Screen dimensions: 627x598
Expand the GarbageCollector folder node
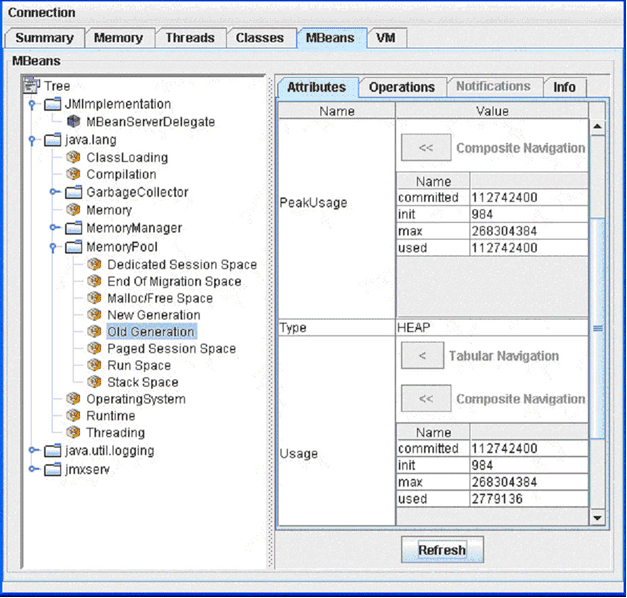coord(54,192)
